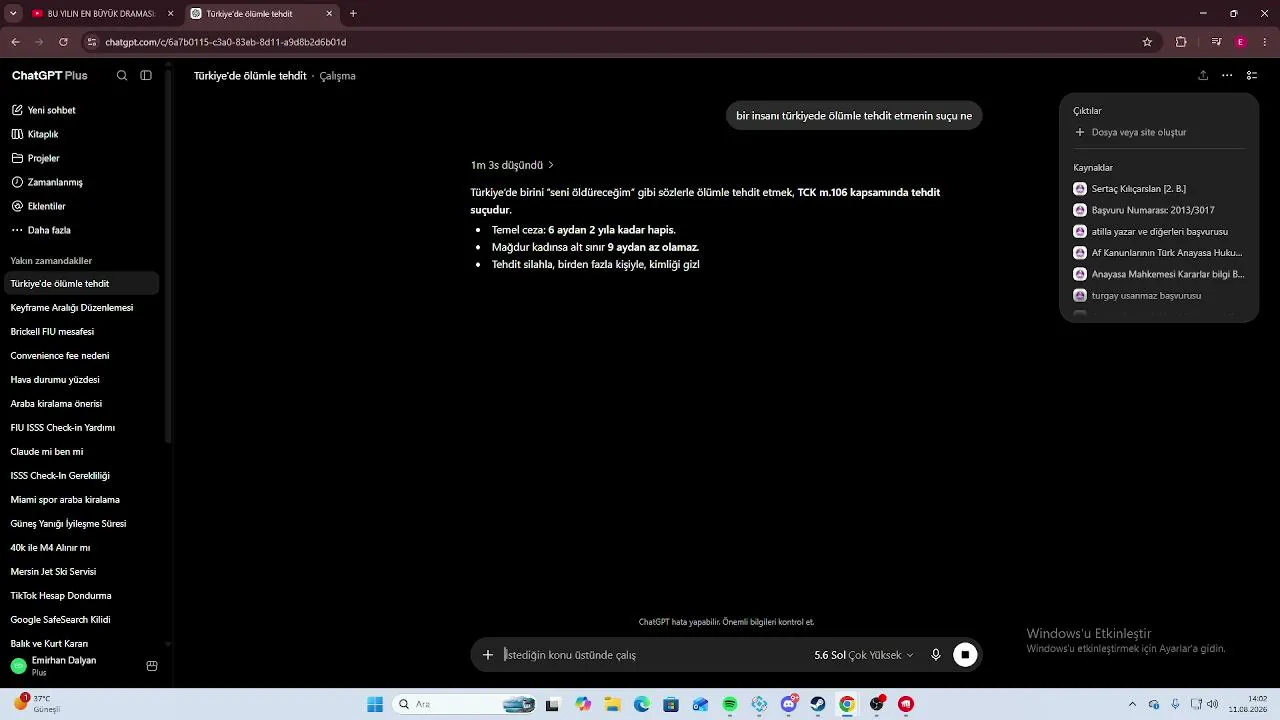Open the 'Hava durumu yüzdesi' chat
The image size is (1280, 720).
point(80,380)
